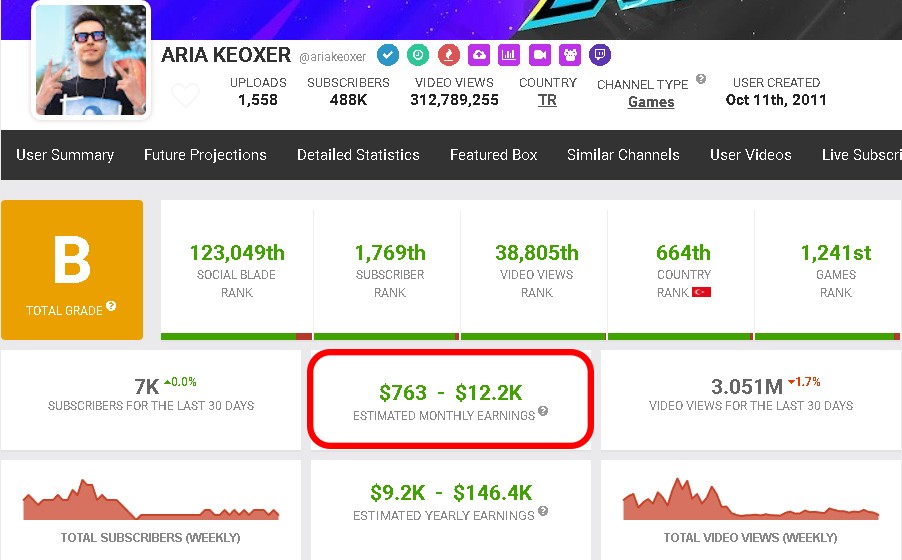The image size is (902, 560).
Task: Click the Aria Keoxer profile picture
Action: coord(91,60)
